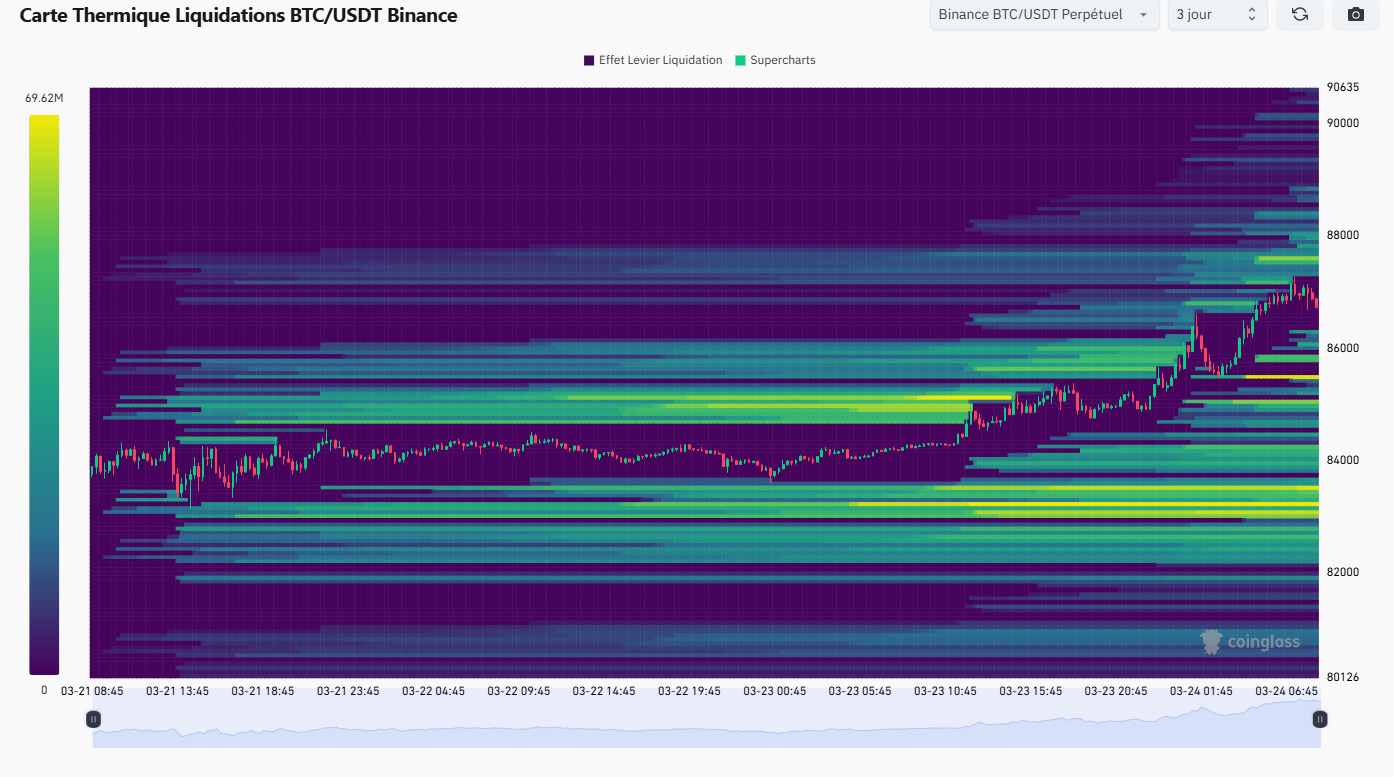Screen dimensions: 1394x777
Task: Click the 03-23 10:45 time label
Action: [x=946, y=691]
